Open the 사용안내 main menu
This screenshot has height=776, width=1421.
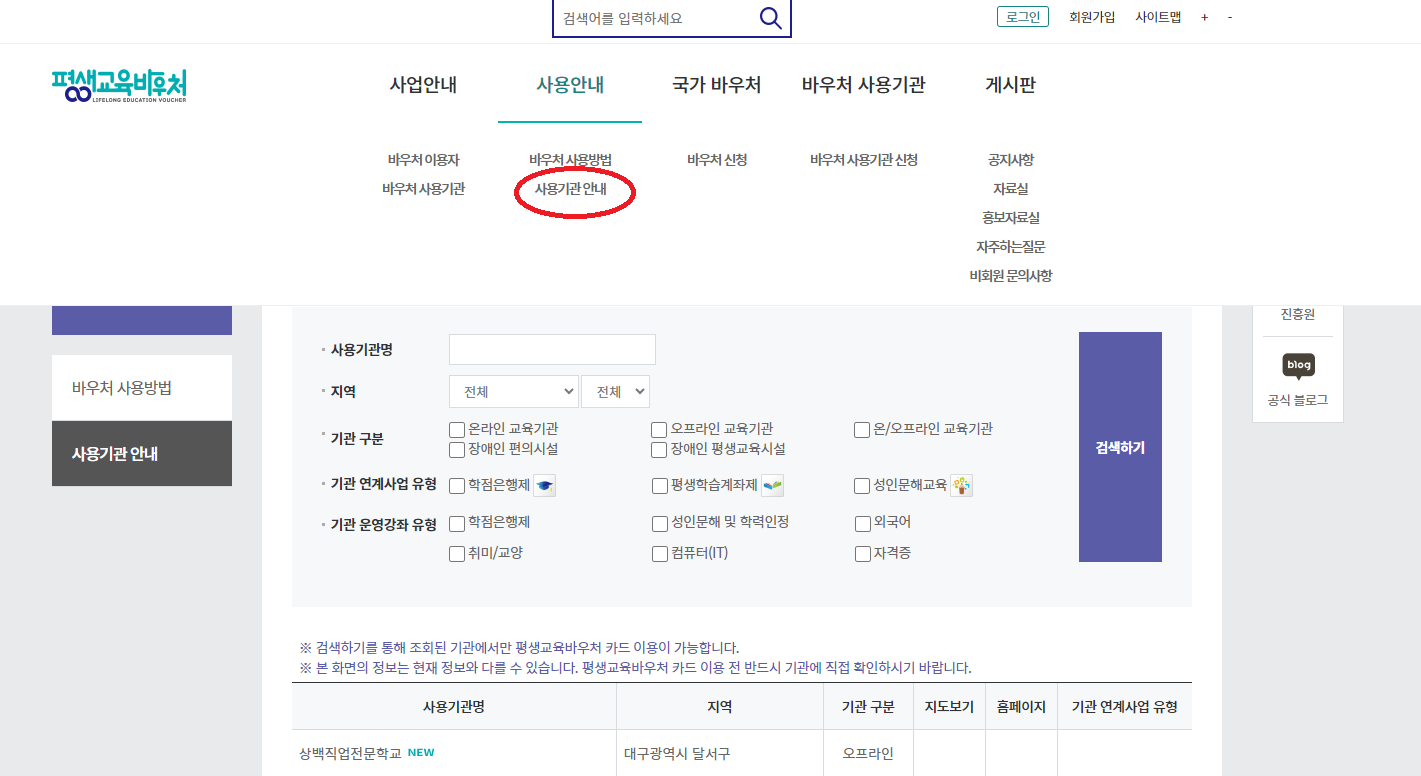(x=570, y=85)
